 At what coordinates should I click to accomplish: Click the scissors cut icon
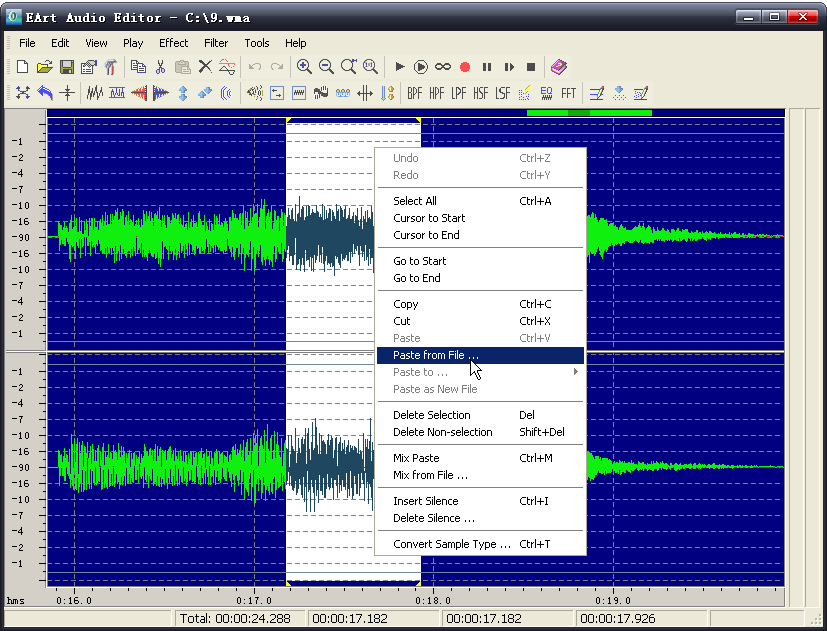(x=160, y=67)
